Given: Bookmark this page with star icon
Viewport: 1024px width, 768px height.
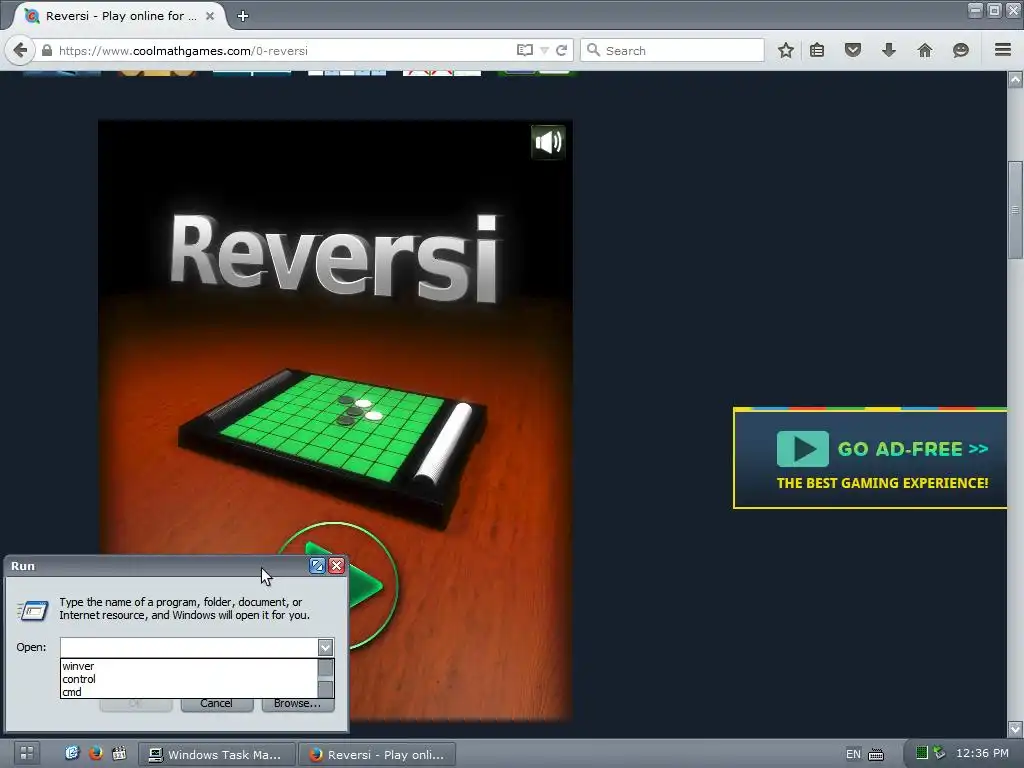Looking at the screenshot, I should pyautogui.click(x=786, y=50).
